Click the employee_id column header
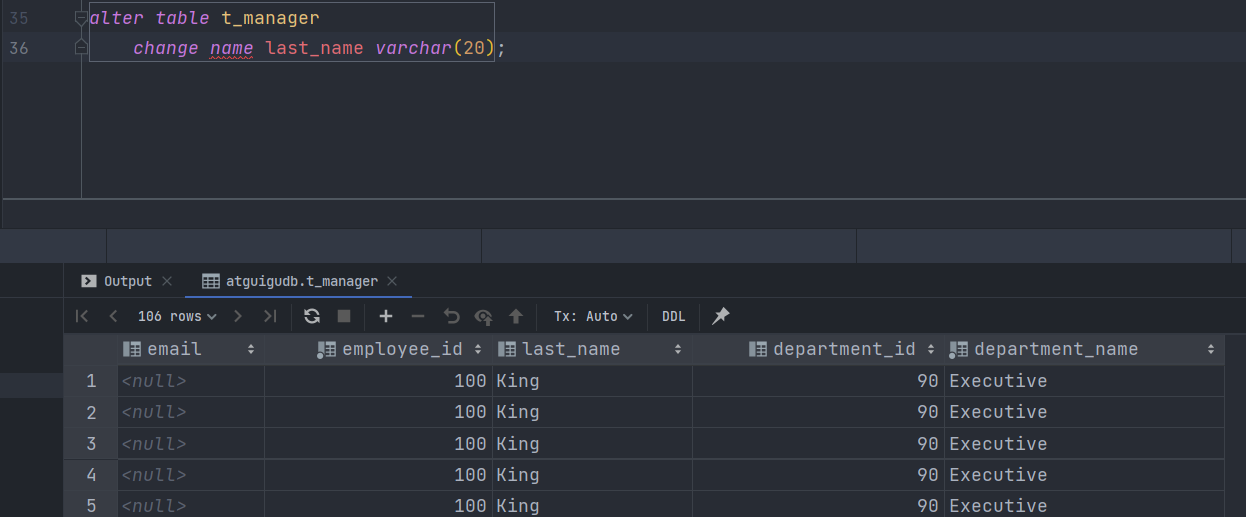1246x517 pixels. [x=379, y=349]
